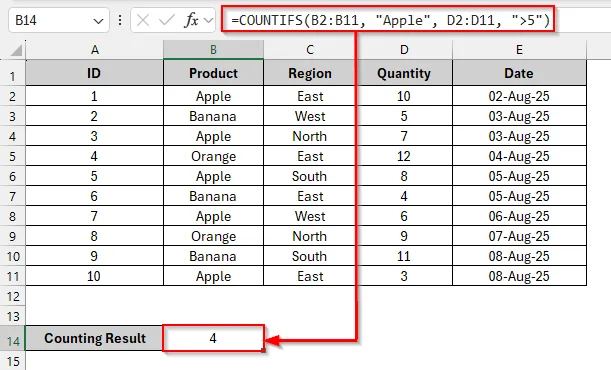Select the East region cell in row 7
Viewport: 611px width, 370px height.
click(x=310, y=196)
